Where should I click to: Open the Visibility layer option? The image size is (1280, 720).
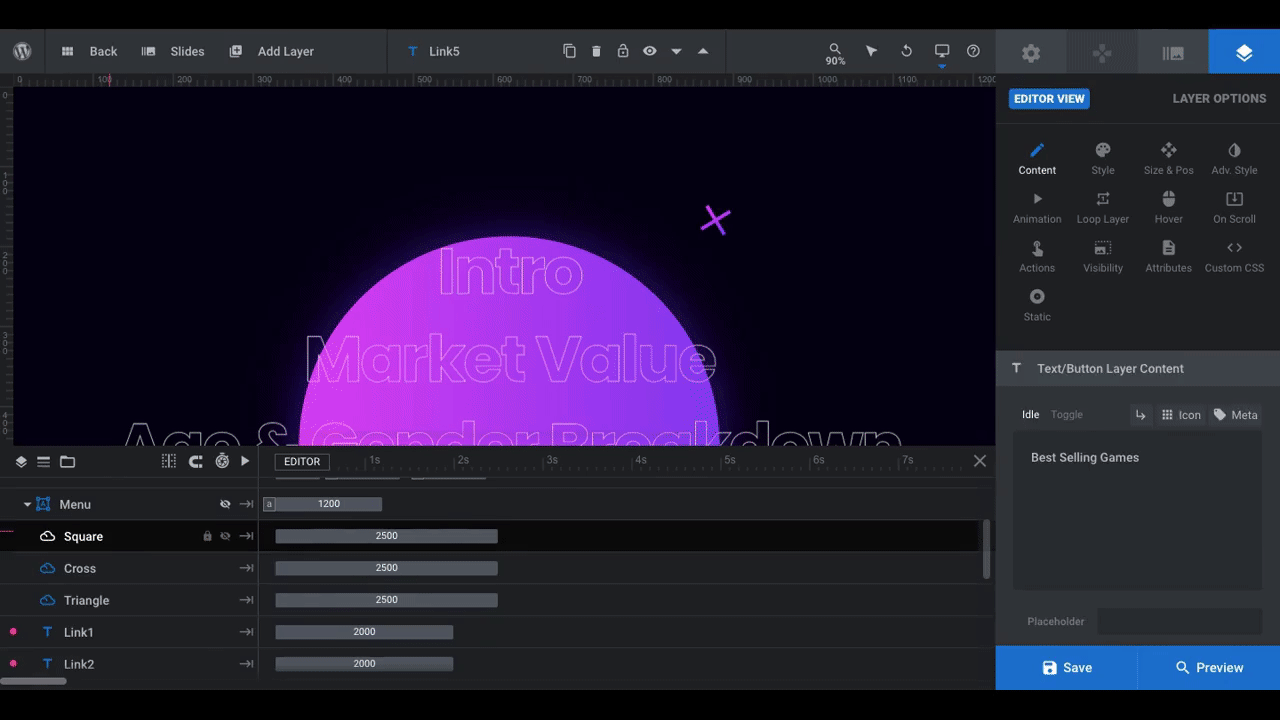coord(1103,257)
